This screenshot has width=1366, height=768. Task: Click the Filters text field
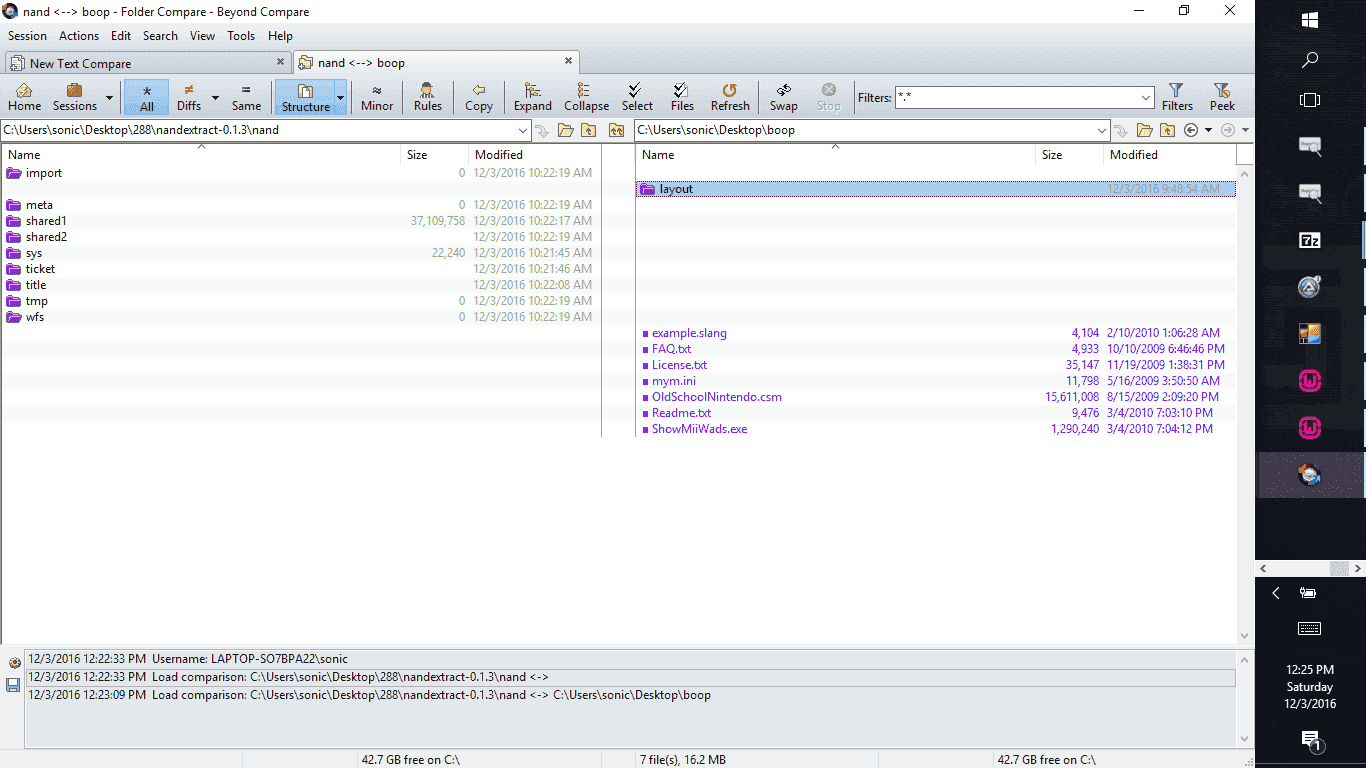pos(1016,98)
